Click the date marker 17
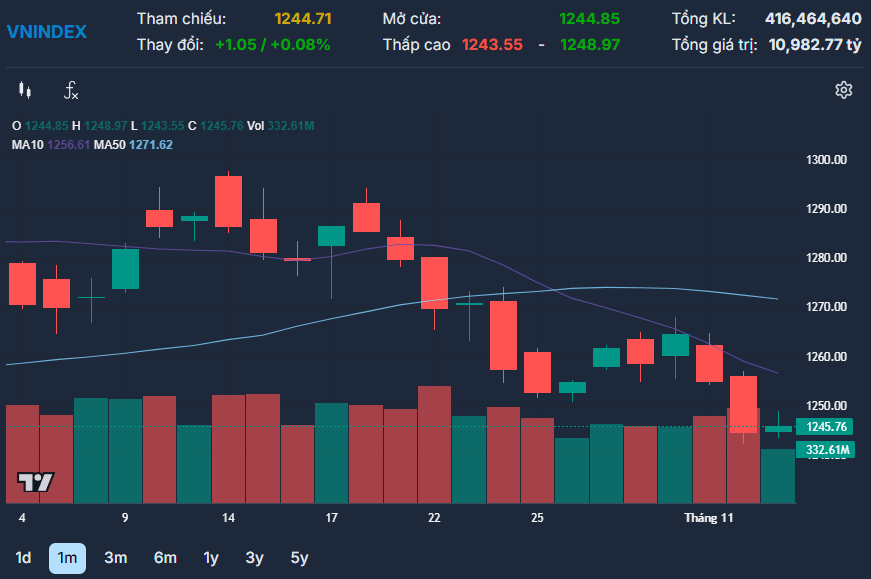This screenshot has width=871, height=579. tap(332, 518)
